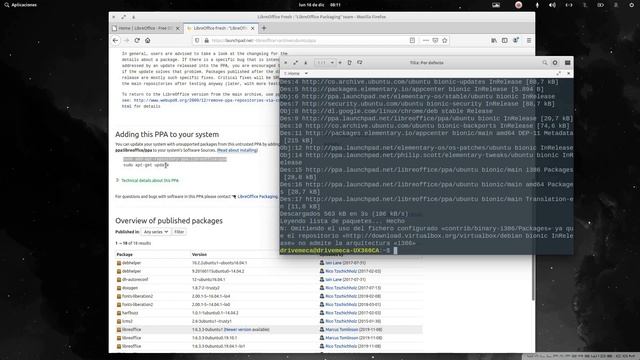Close the Home LibreOffice tab

coord(178,28)
